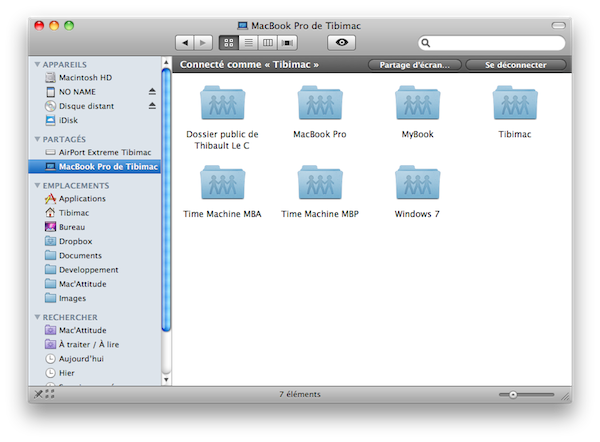The height and width of the screenshot is (442, 600).
Task: Open Mac'Attitude folder under EMPLACEMENTS
Action: tap(95, 284)
